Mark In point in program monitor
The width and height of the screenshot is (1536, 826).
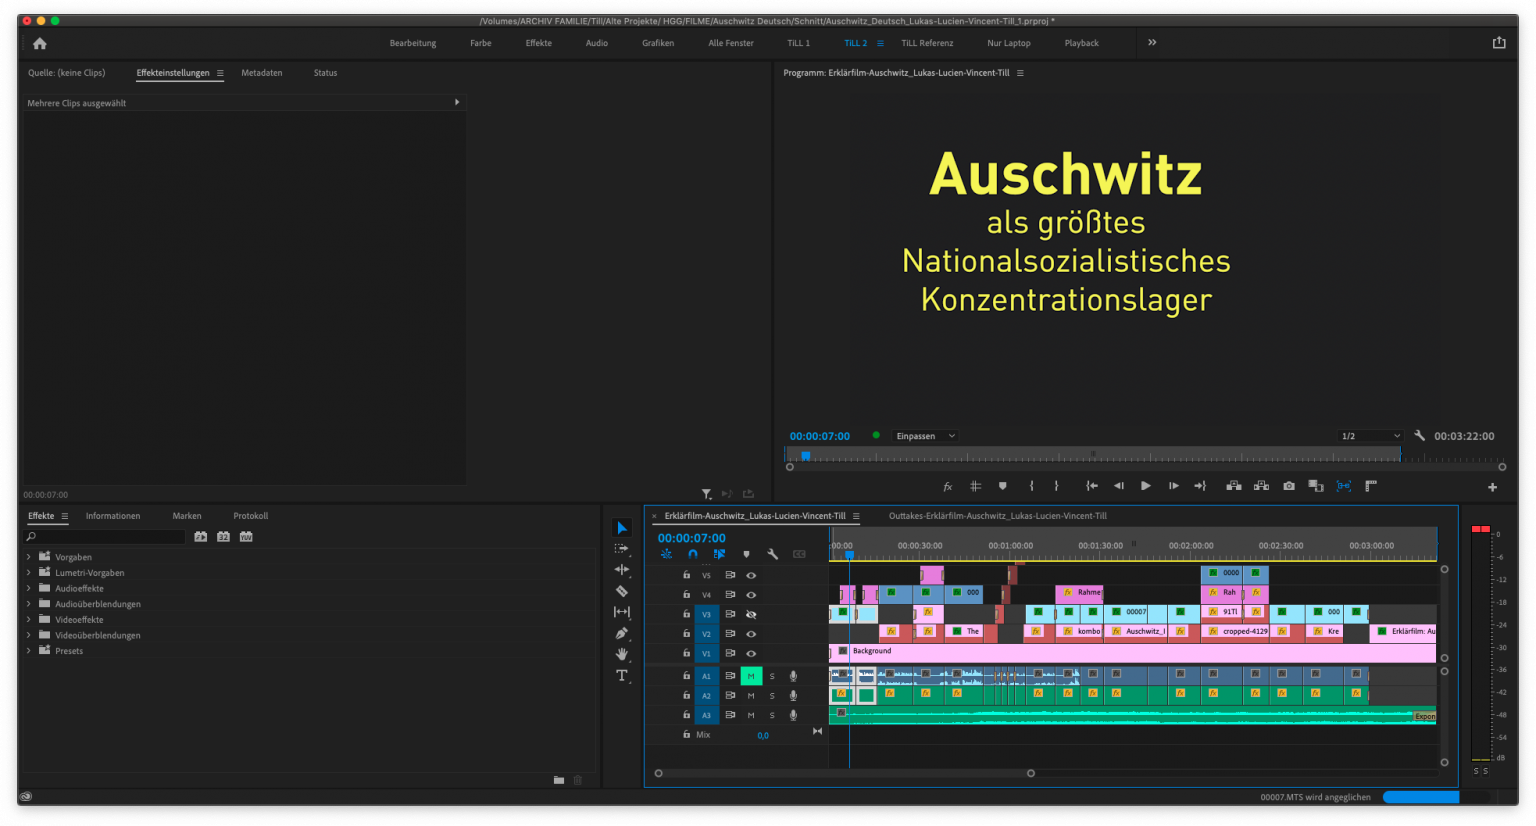1031,486
